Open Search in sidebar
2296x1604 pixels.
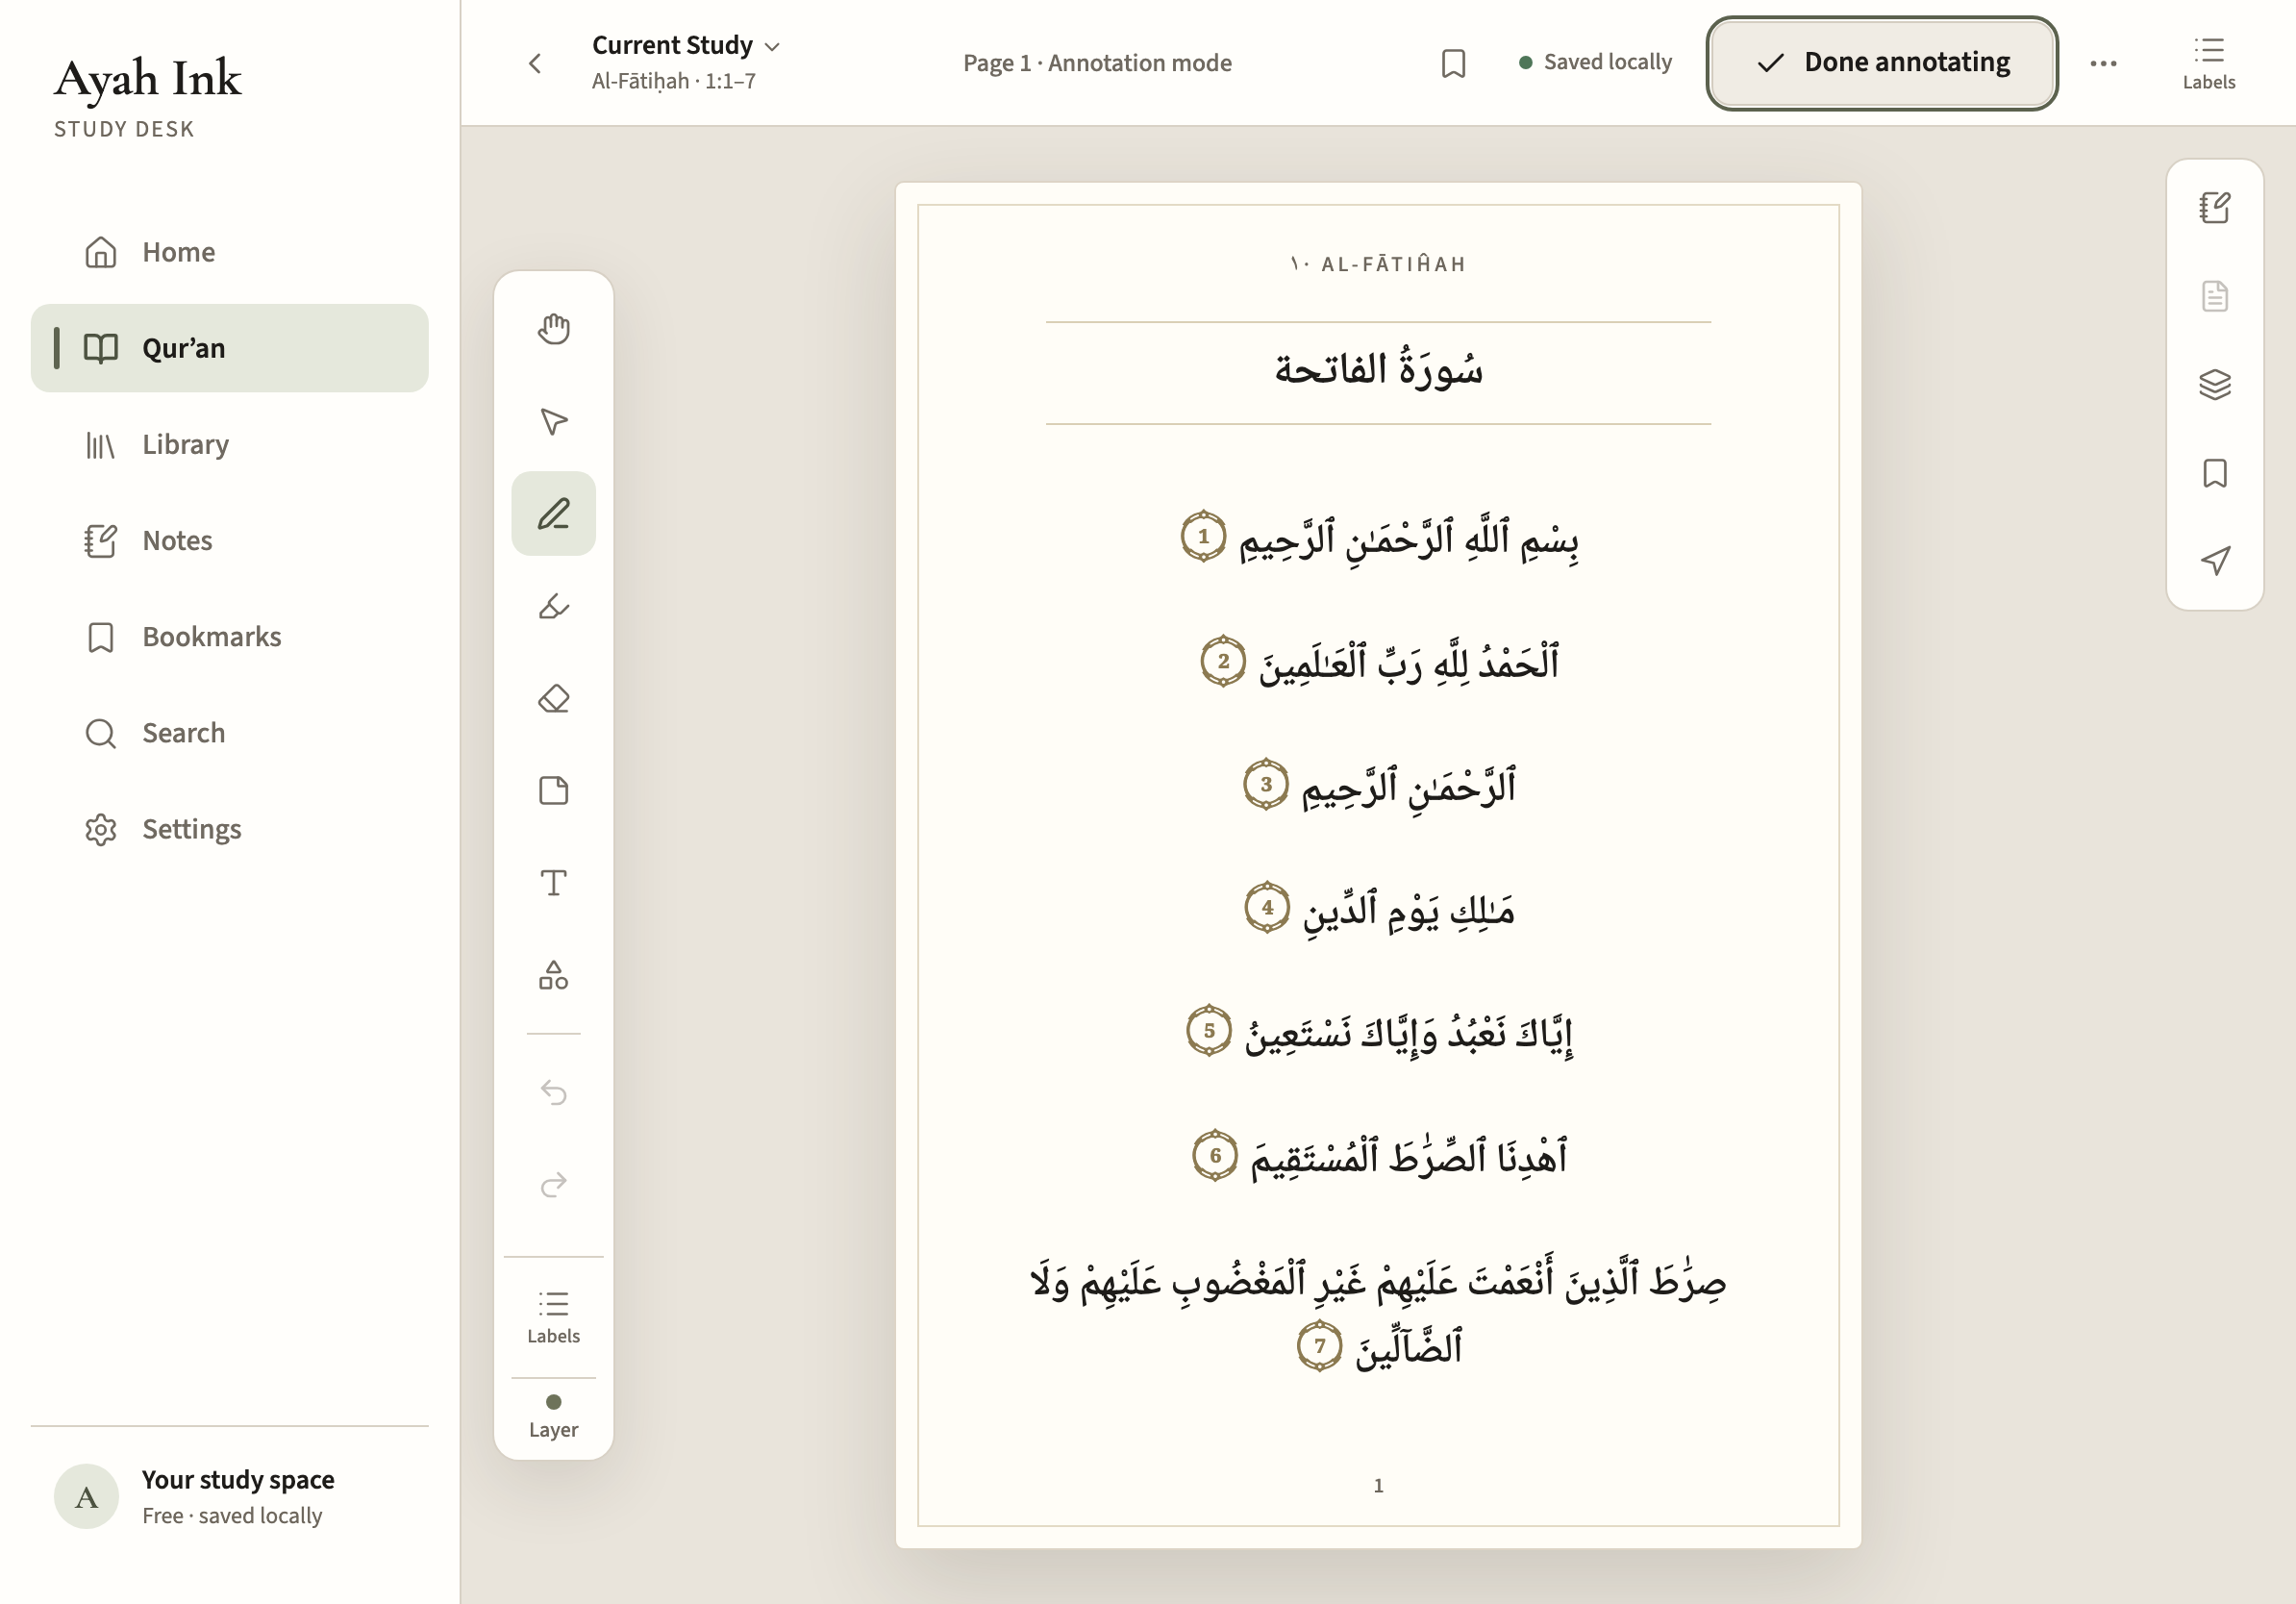click(x=229, y=733)
